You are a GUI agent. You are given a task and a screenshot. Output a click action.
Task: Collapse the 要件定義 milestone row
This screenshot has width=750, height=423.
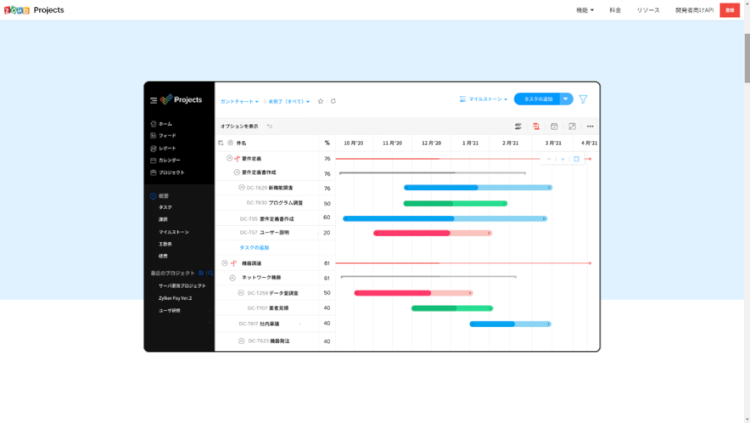(x=229, y=158)
